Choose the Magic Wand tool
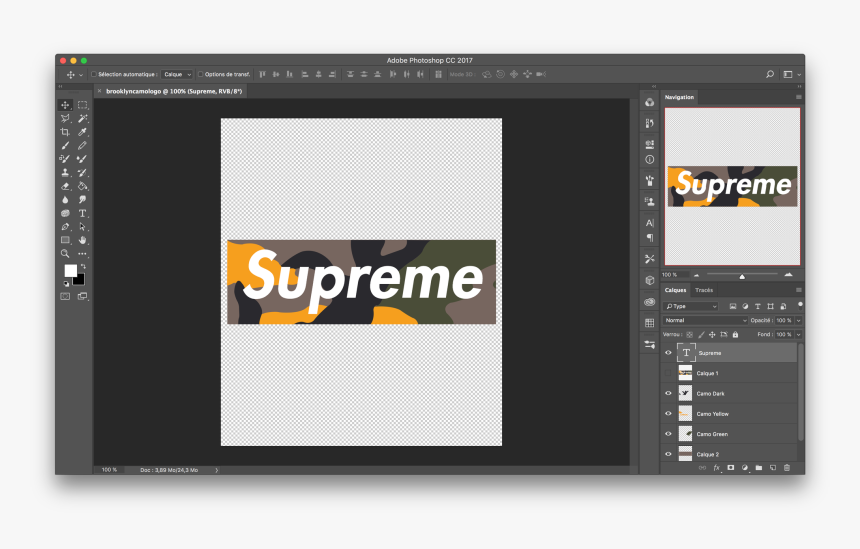 point(82,118)
